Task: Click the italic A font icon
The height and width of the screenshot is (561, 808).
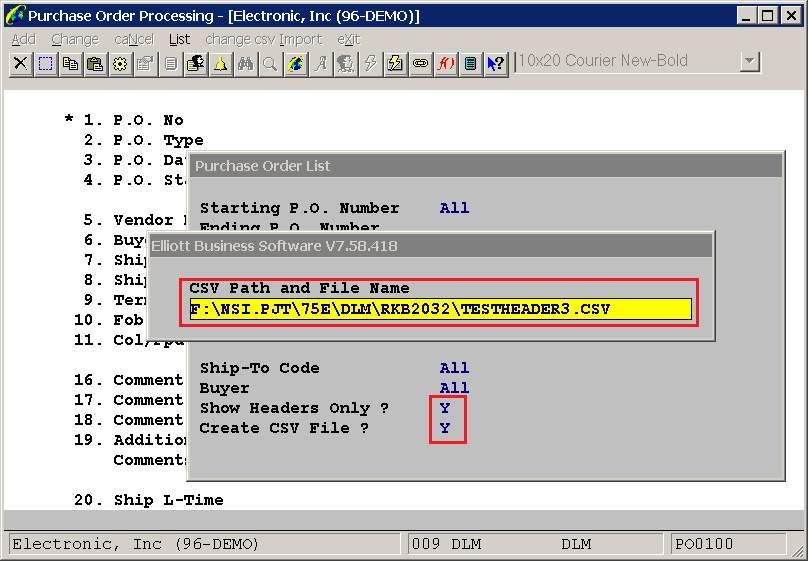Action: (x=321, y=63)
